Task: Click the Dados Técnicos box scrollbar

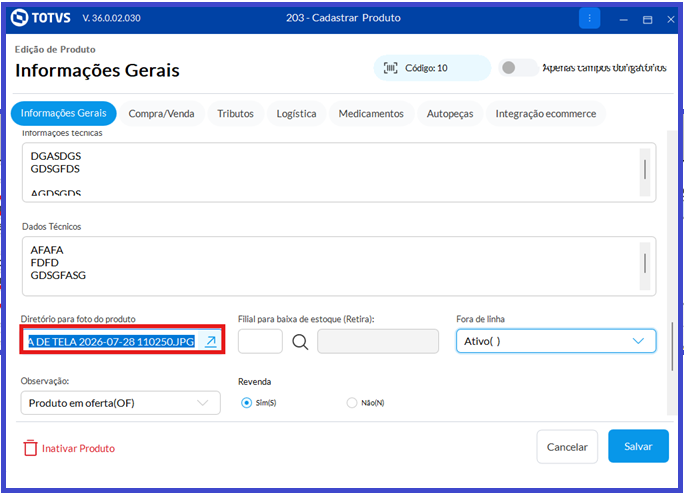Action: (x=645, y=266)
